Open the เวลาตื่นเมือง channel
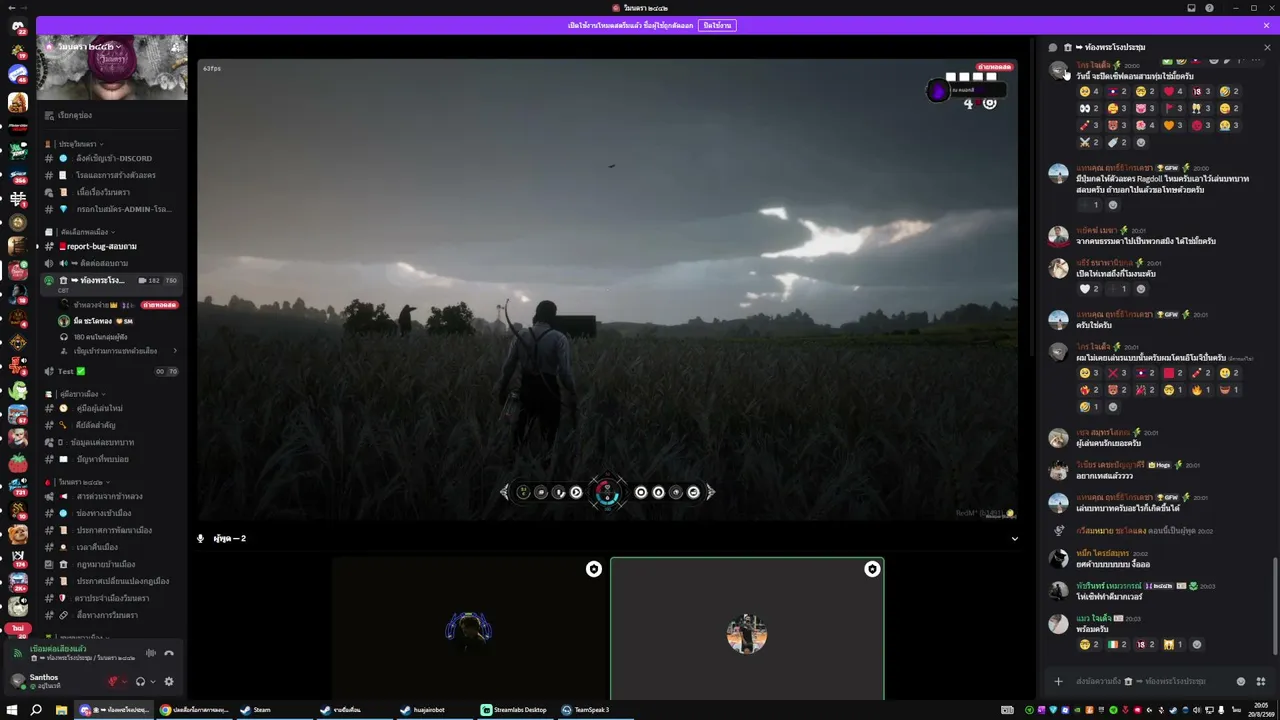1280x720 pixels. (x=112, y=547)
